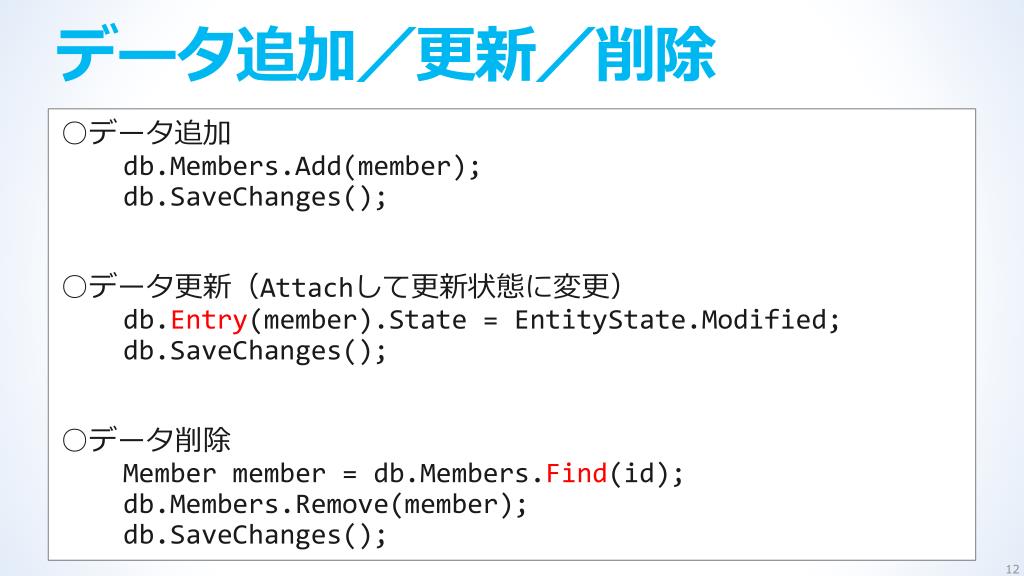Click the db.Members.Add(member); code line
Screen dimensions: 1024x576
tap(302, 167)
